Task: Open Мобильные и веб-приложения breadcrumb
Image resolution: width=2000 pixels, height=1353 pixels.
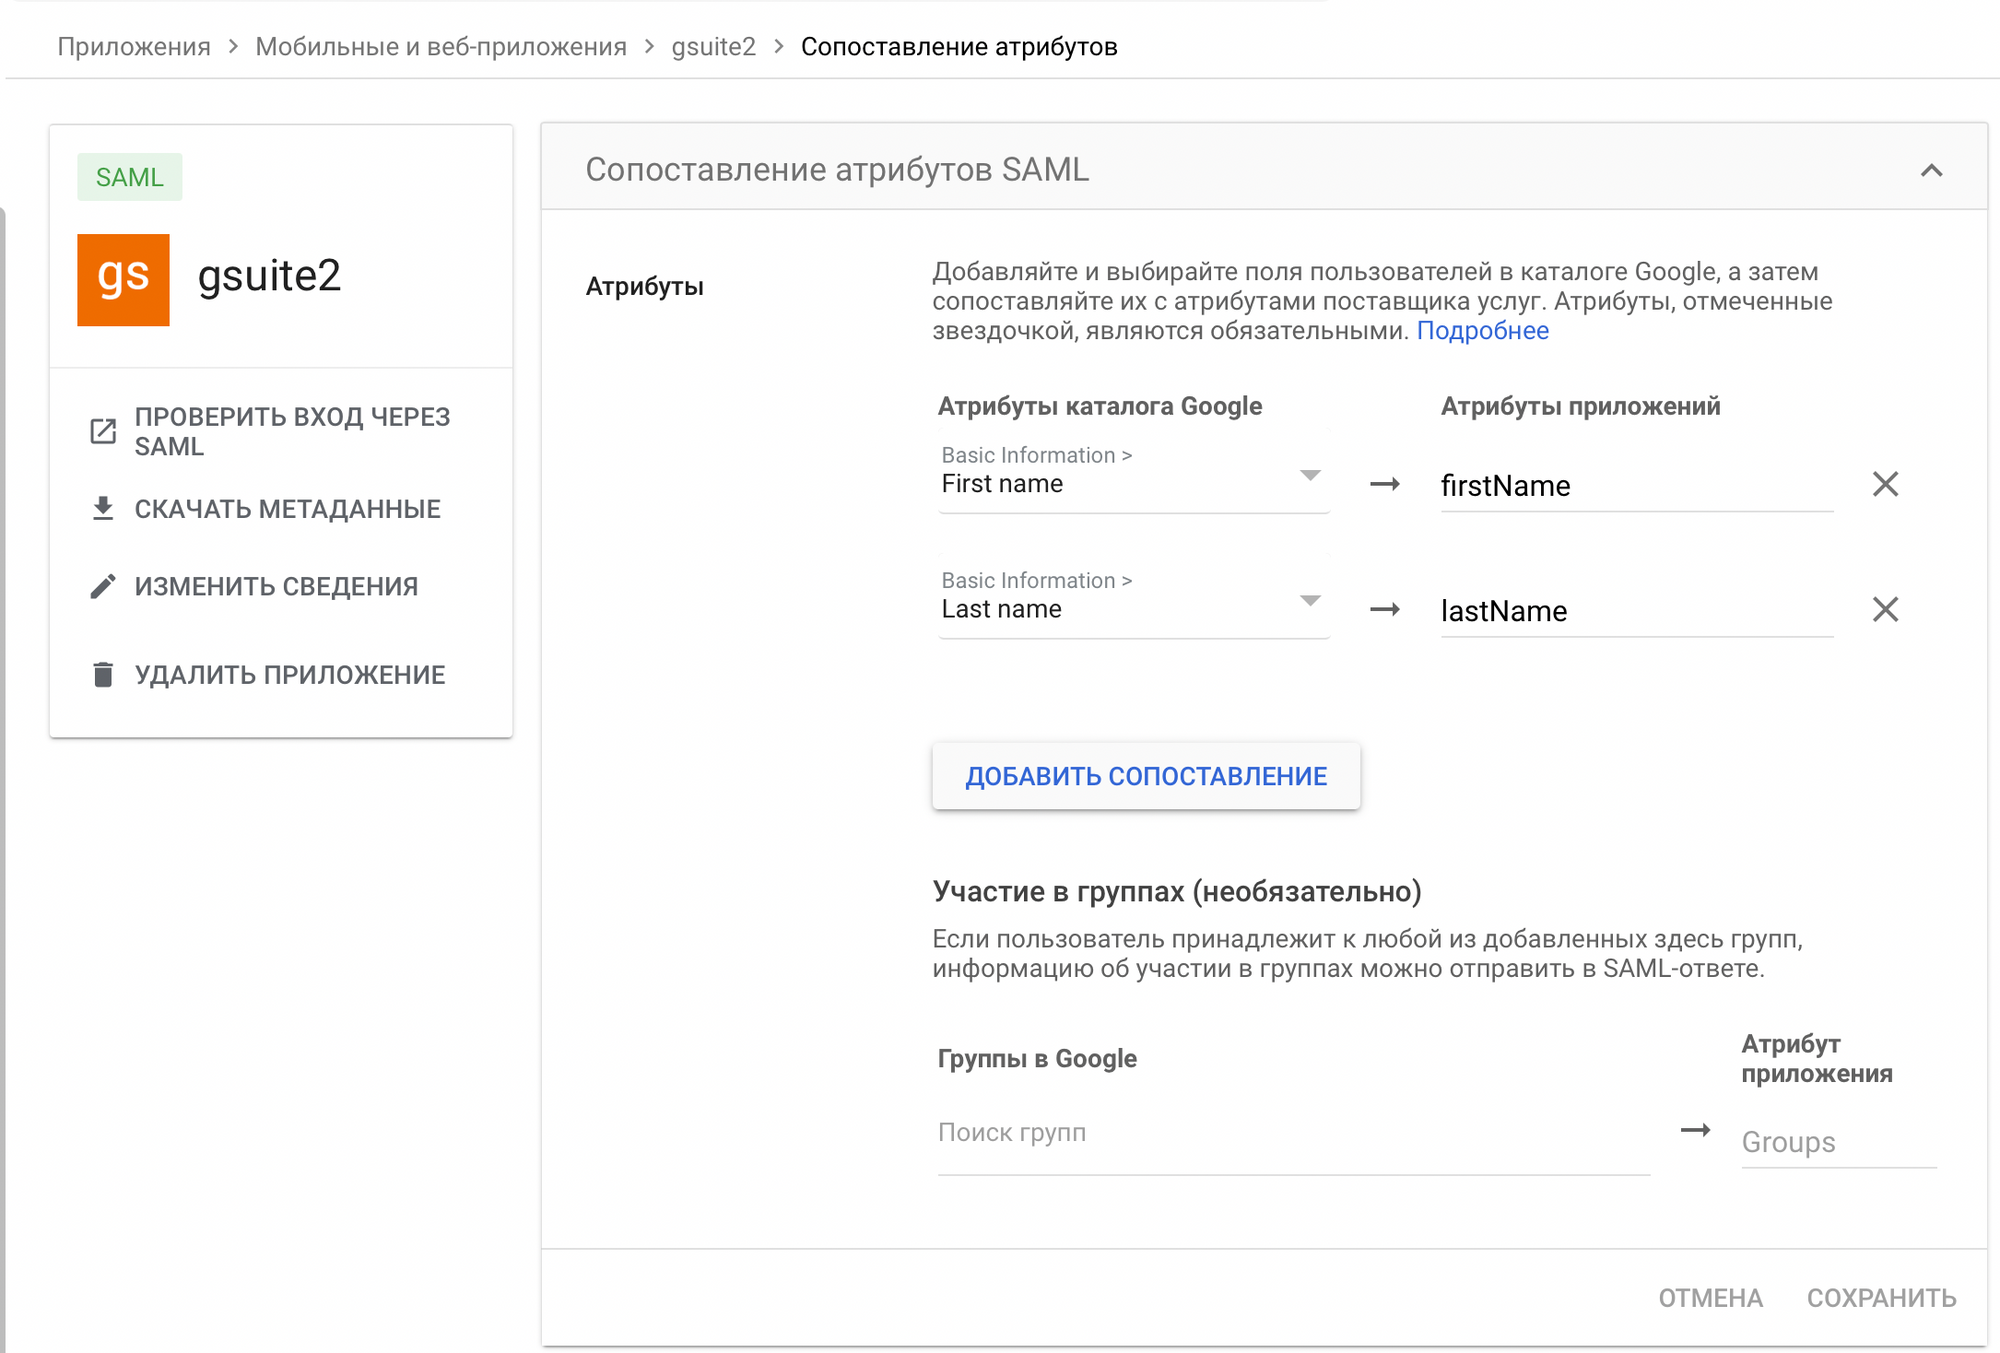Action: coord(441,47)
